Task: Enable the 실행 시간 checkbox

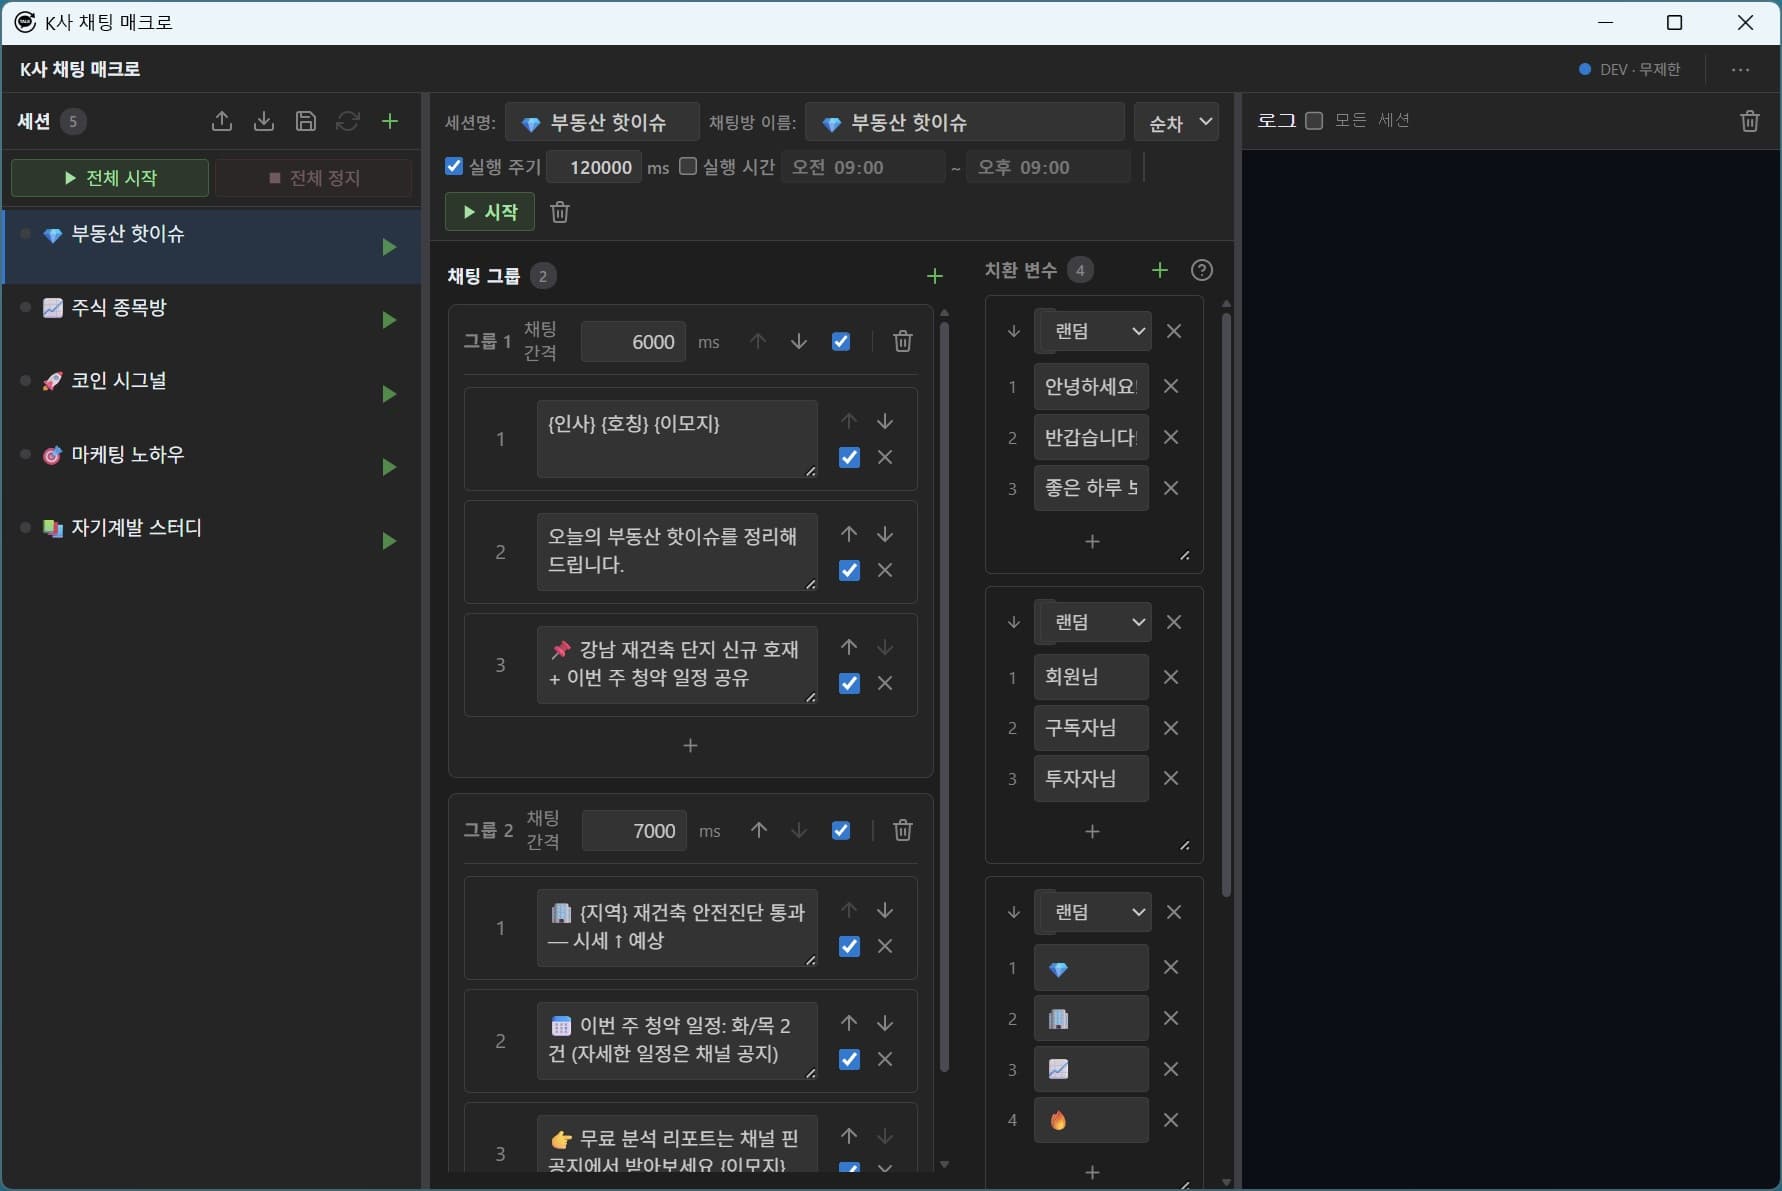Action: click(688, 166)
